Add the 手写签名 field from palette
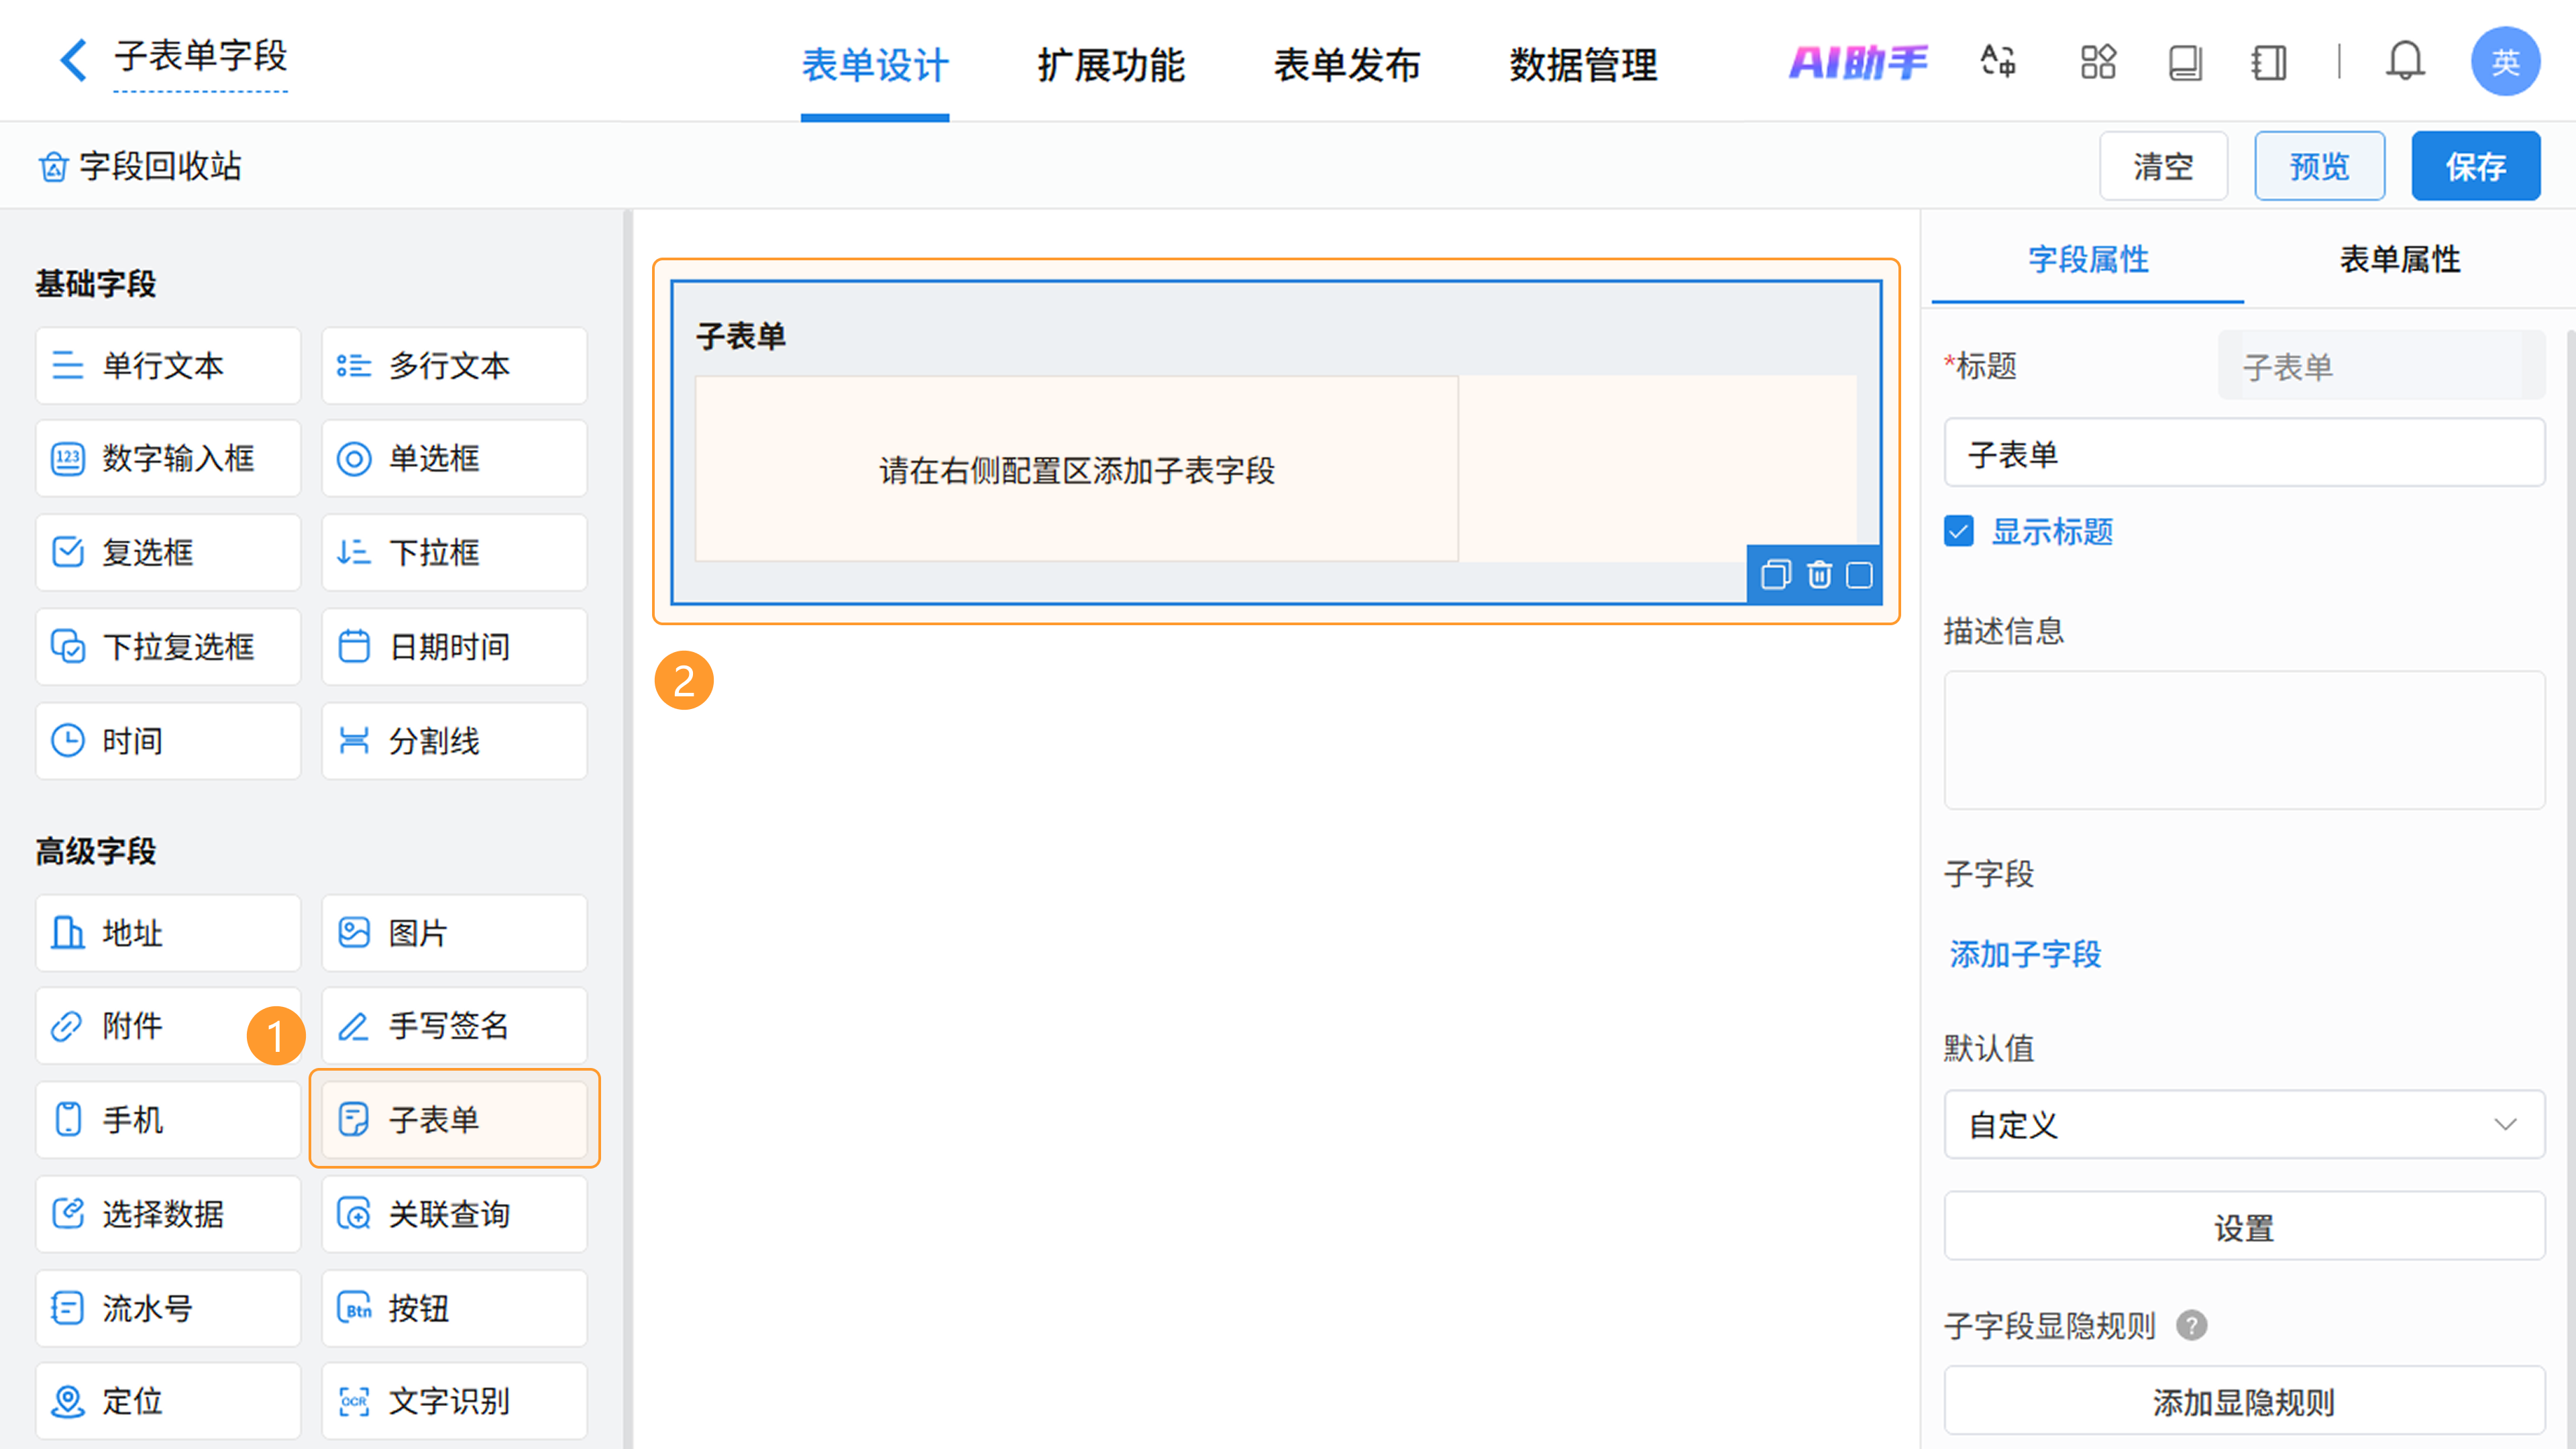This screenshot has height=1449, width=2576. pos(454,1025)
